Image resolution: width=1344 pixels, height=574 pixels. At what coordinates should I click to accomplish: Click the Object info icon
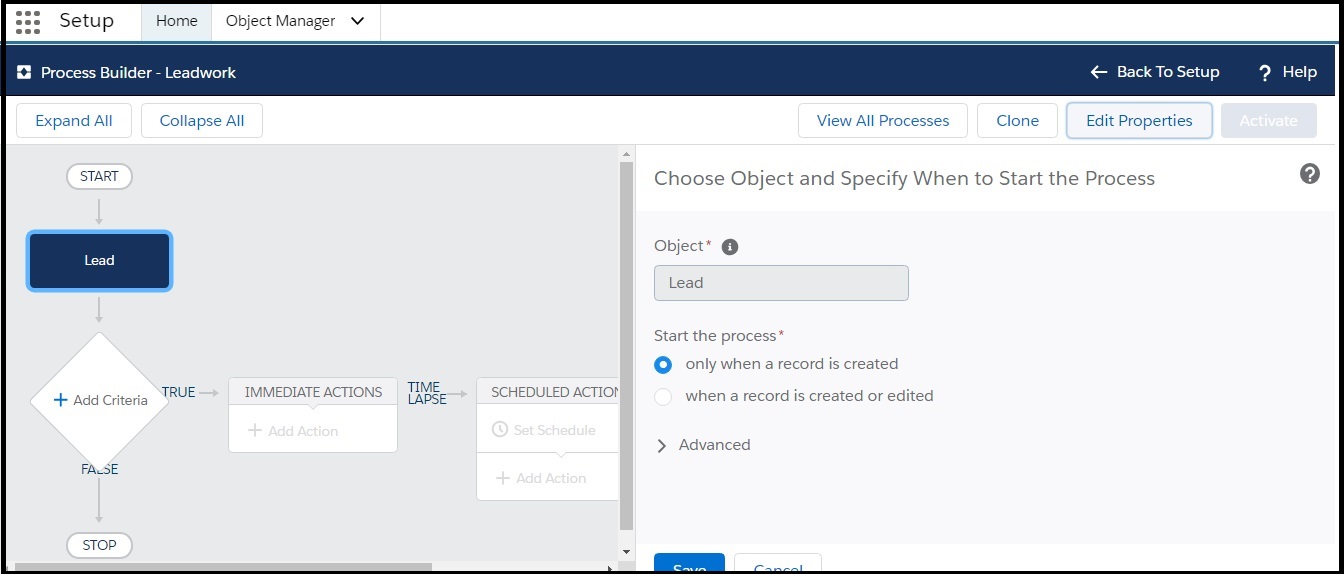[730, 247]
